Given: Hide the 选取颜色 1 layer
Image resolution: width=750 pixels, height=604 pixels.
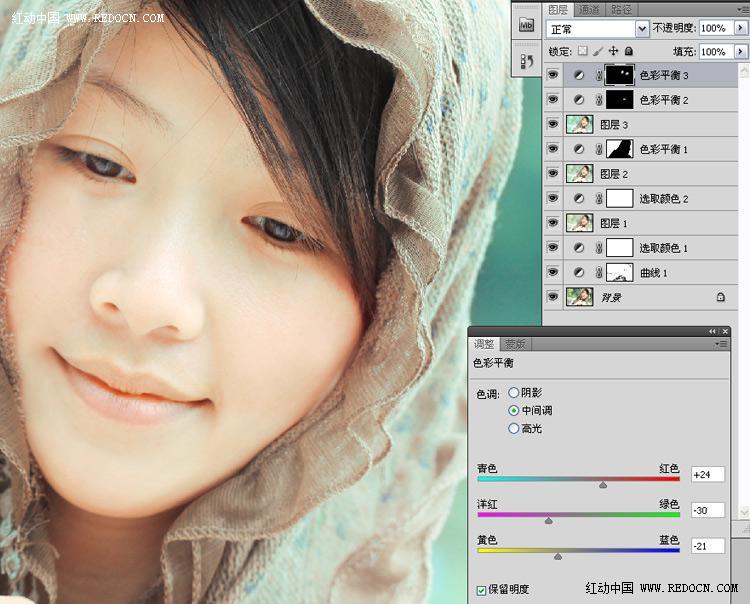Looking at the screenshot, I should click(x=553, y=247).
